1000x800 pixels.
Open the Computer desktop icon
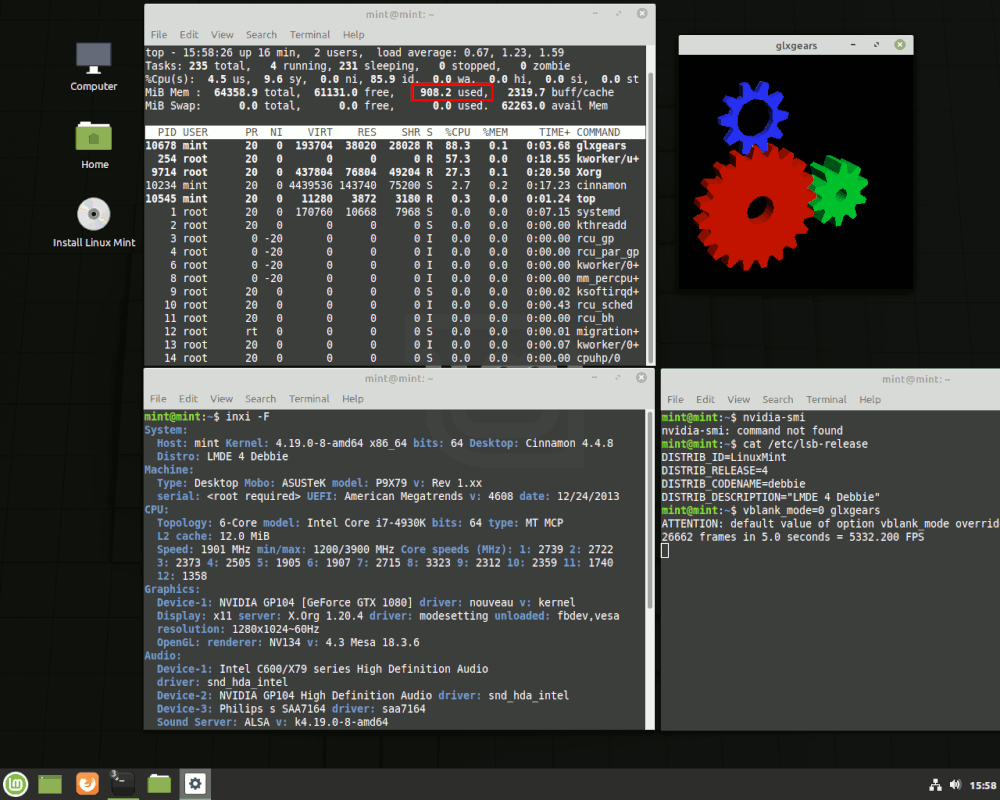click(x=94, y=66)
